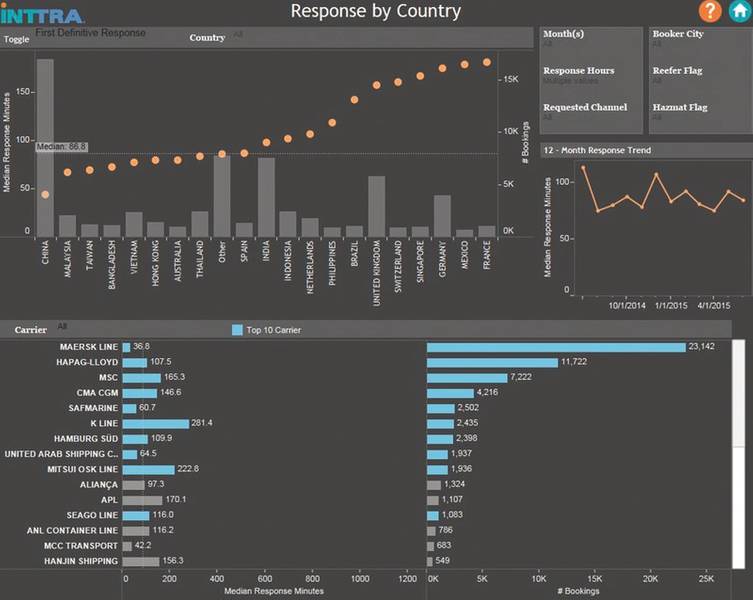Select the HANJIN SHIPPING carrier label
The width and height of the screenshot is (753, 600).
pos(81,562)
